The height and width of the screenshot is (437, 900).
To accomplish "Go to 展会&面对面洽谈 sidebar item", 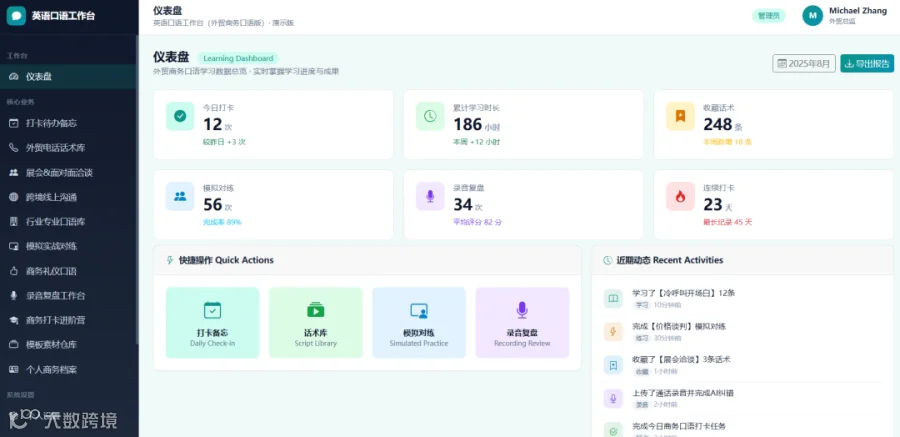I will tap(68, 172).
